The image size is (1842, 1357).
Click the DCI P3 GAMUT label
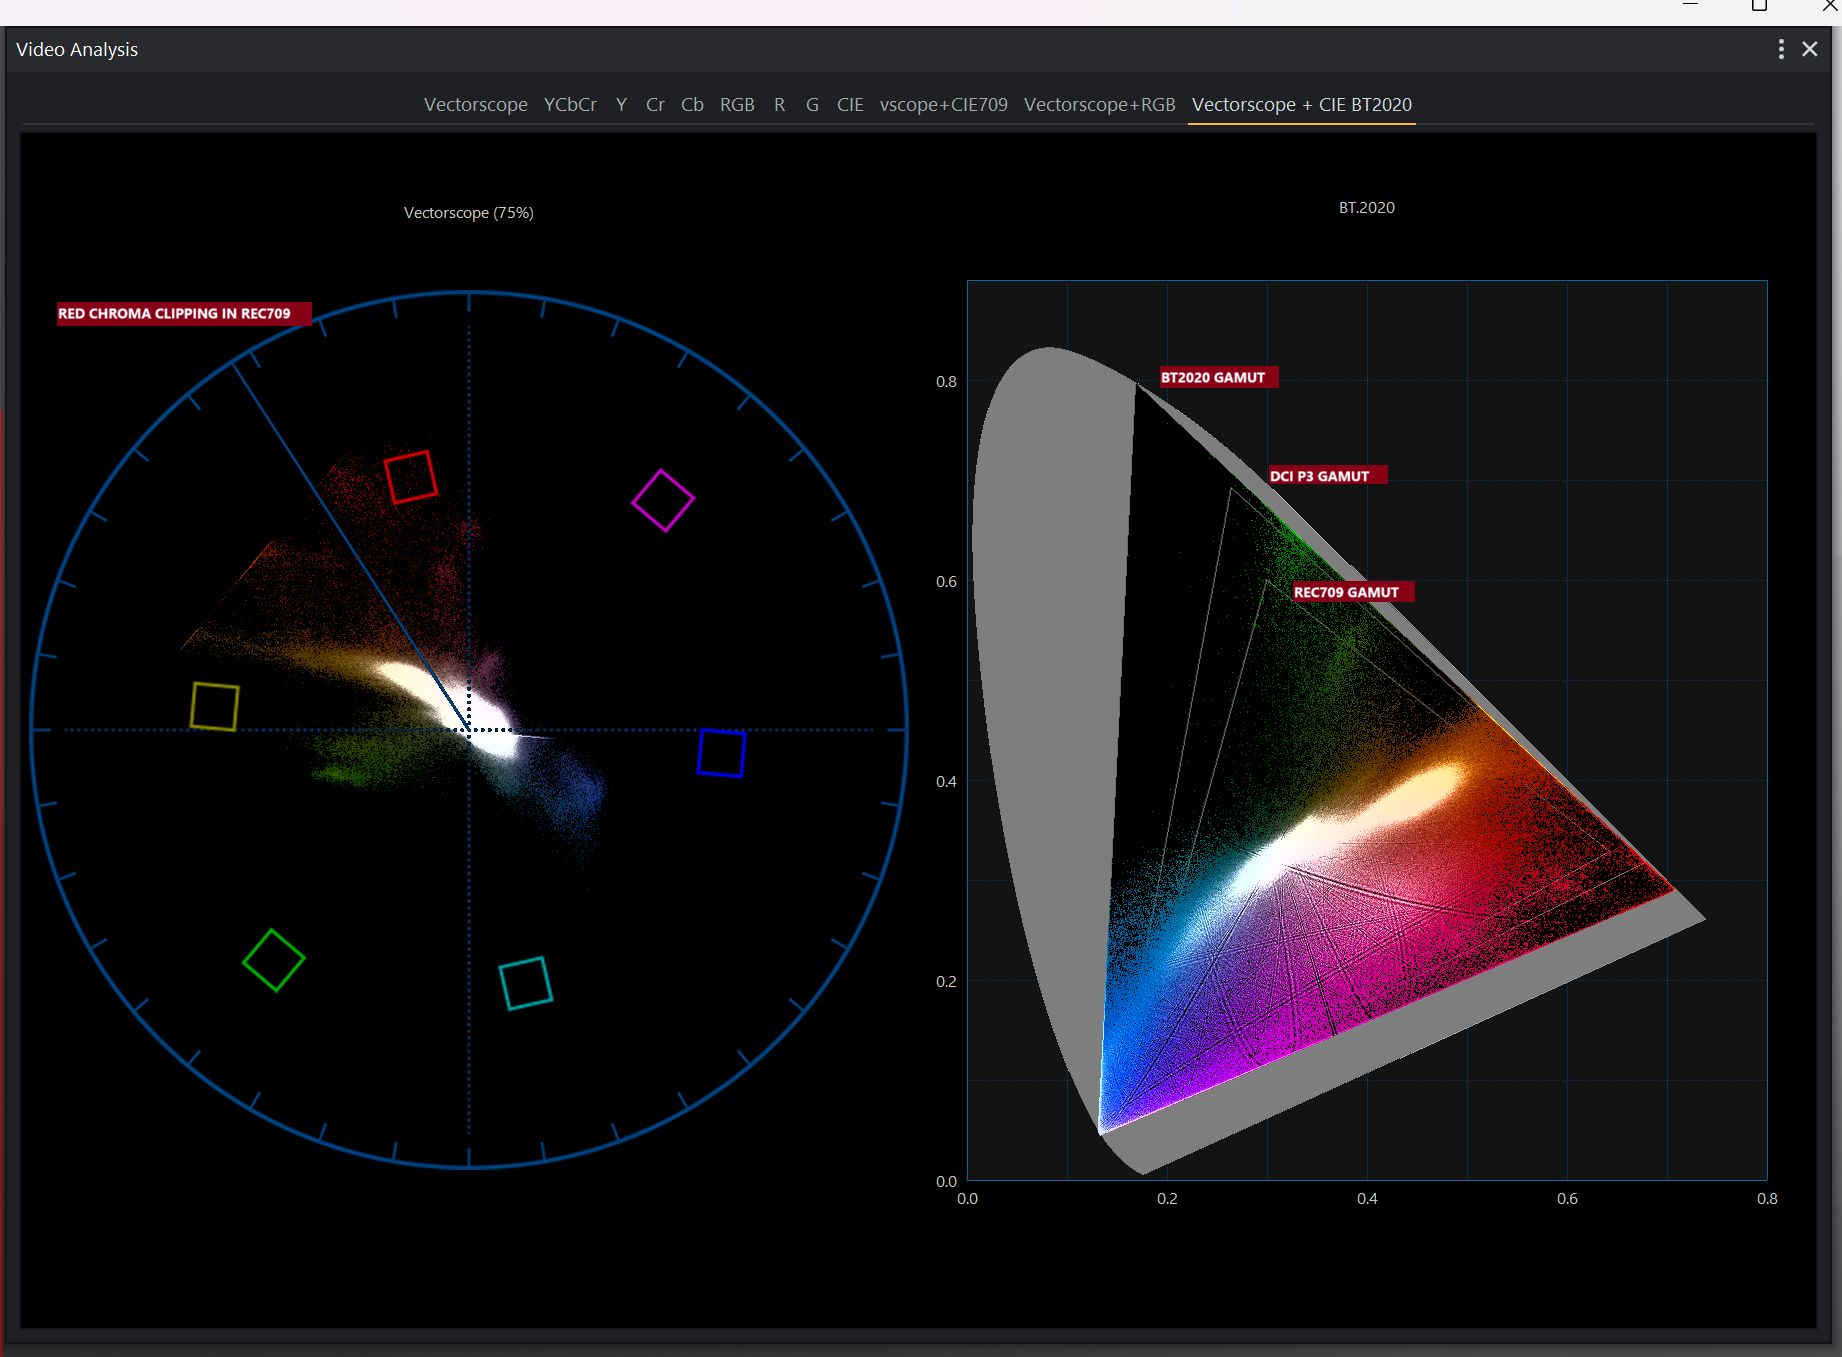(1326, 475)
